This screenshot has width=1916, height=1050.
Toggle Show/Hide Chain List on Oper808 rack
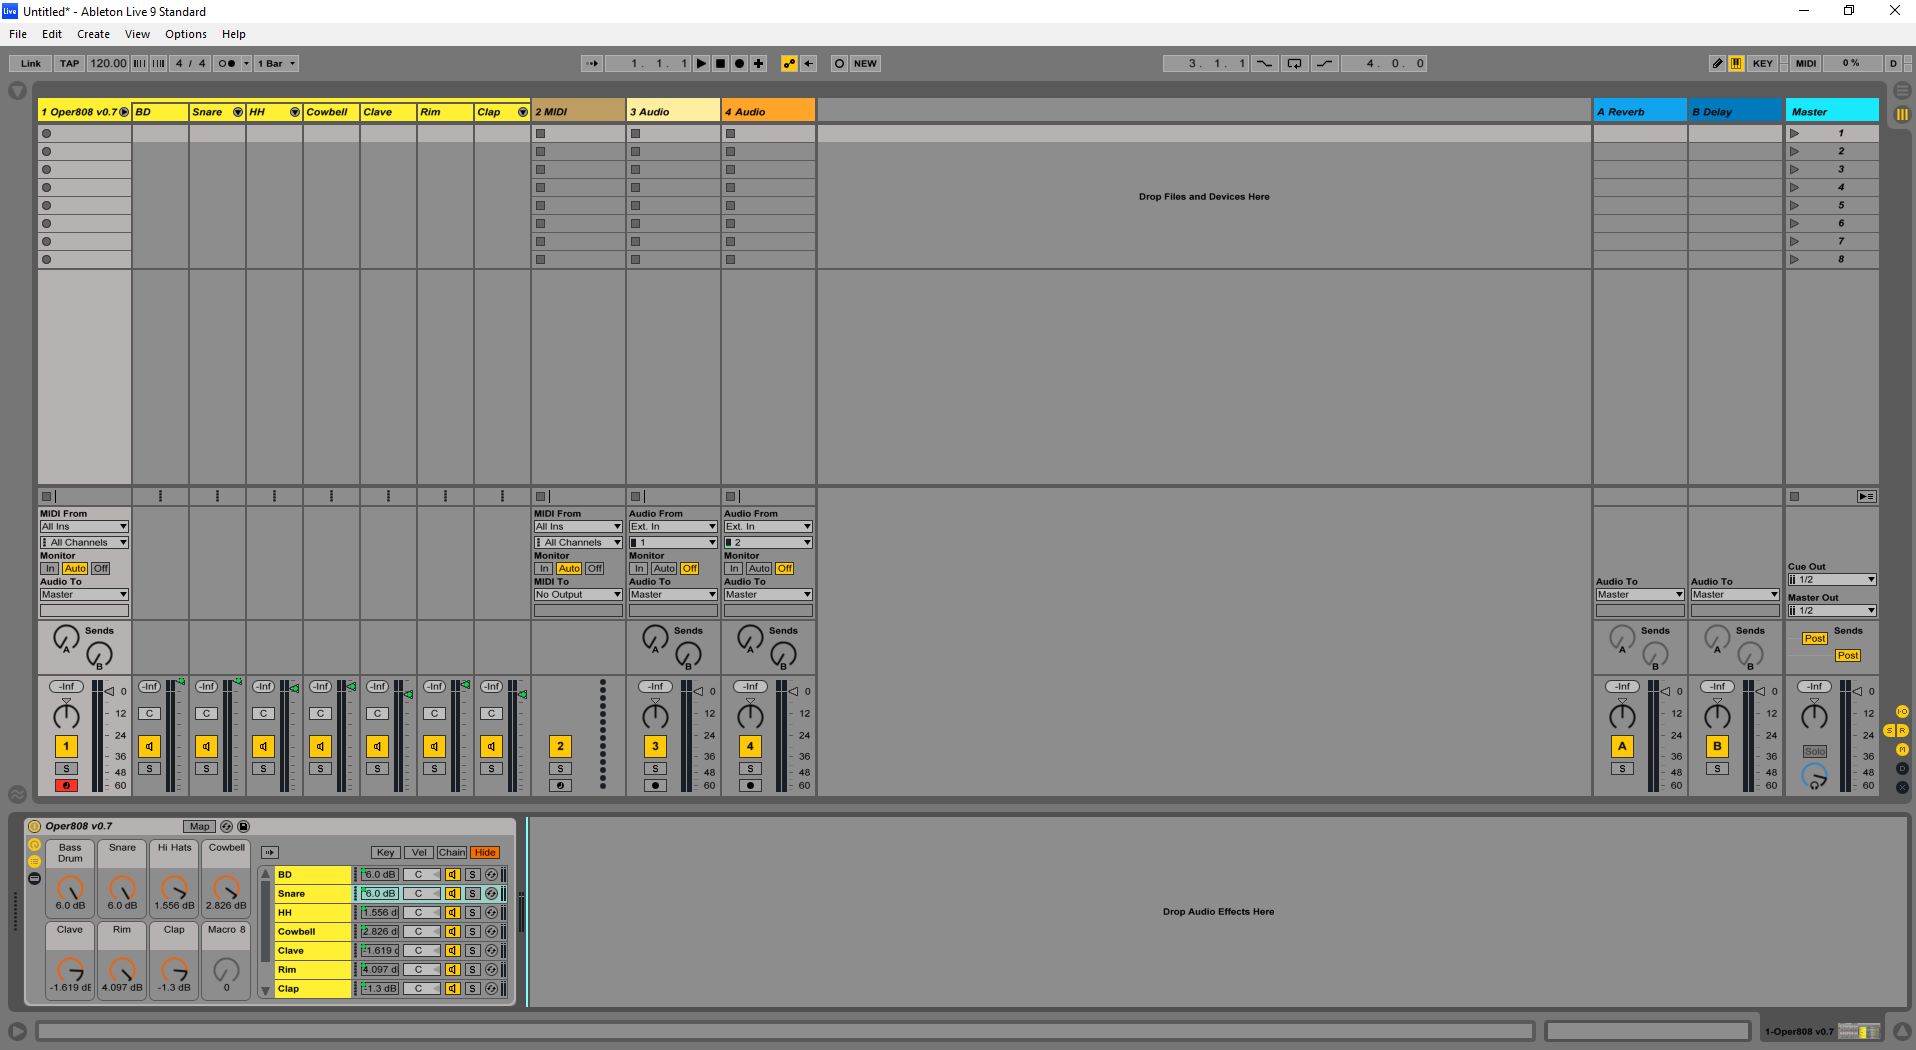(34, 861)
